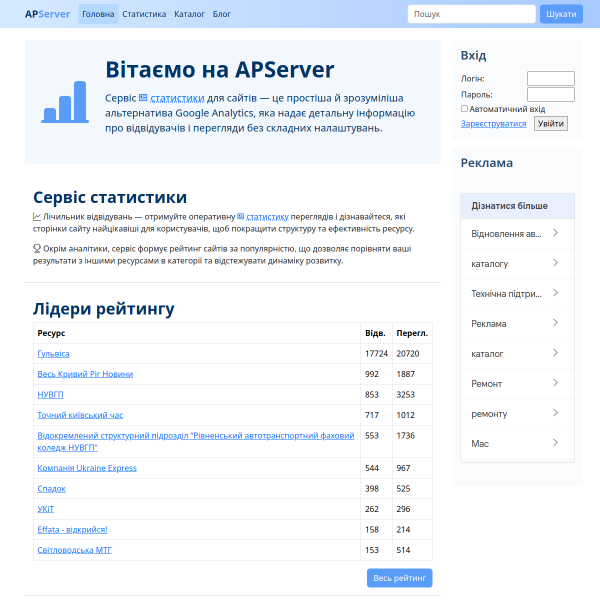600x600 pixels.
Task: Expand the Технічна підтри... item chevron
Action: coord(556,293)
